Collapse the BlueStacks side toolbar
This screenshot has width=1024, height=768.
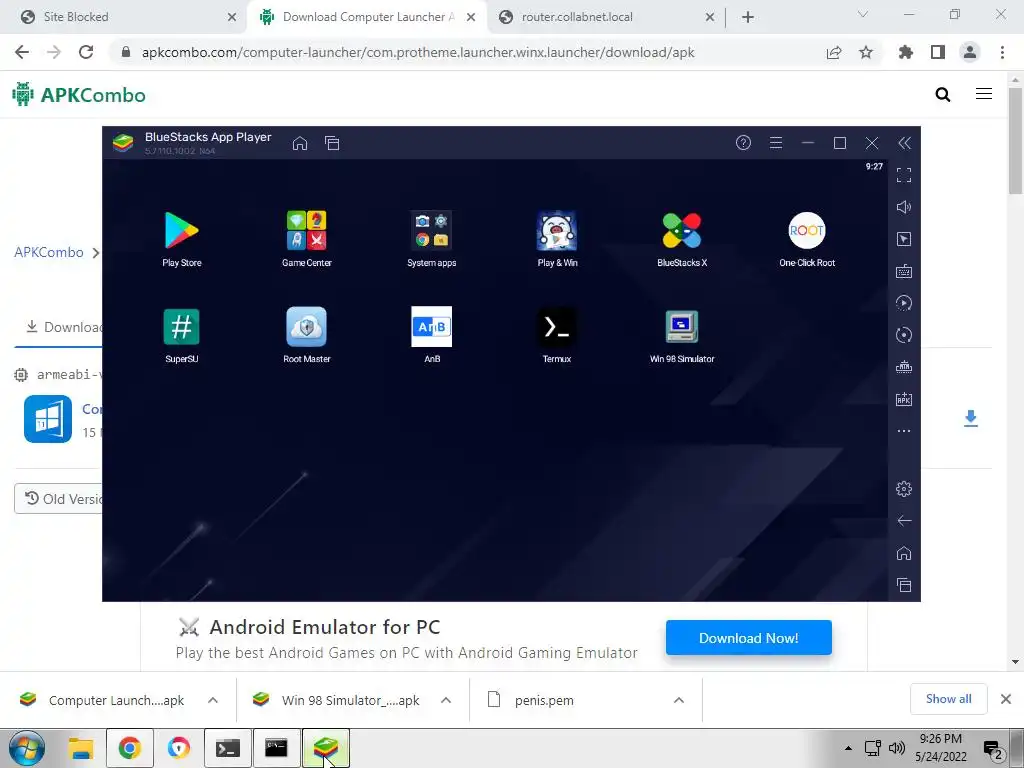click(904, 143)
